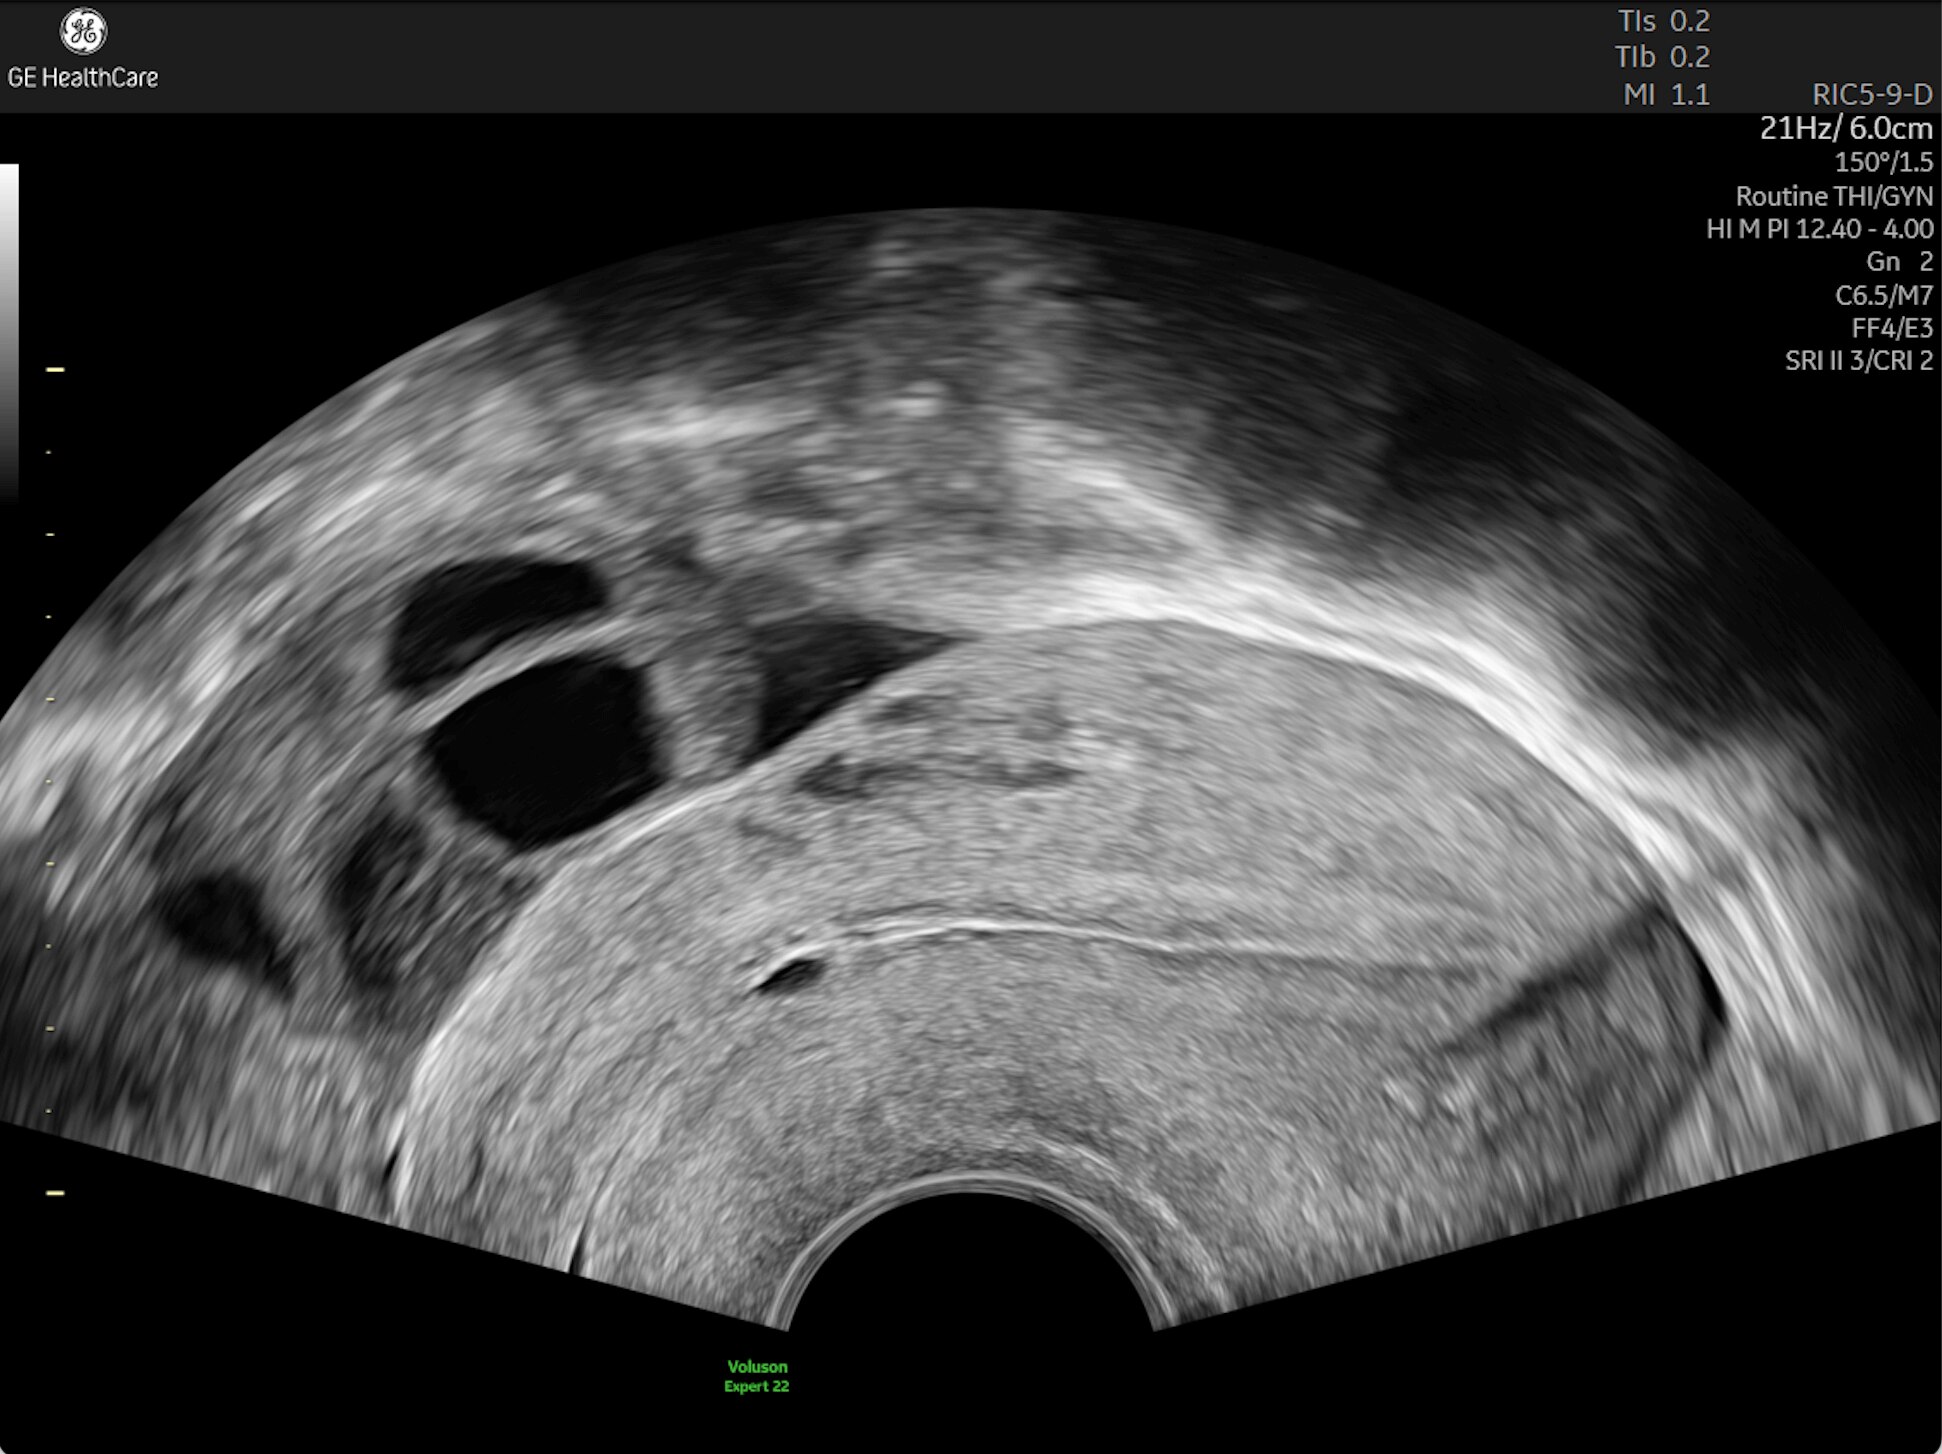The image size is (1942, 1454).
Task: Click the HI M PI 12.40 - 4.00 frequency setting
Action: click(x=1818, y=229)
